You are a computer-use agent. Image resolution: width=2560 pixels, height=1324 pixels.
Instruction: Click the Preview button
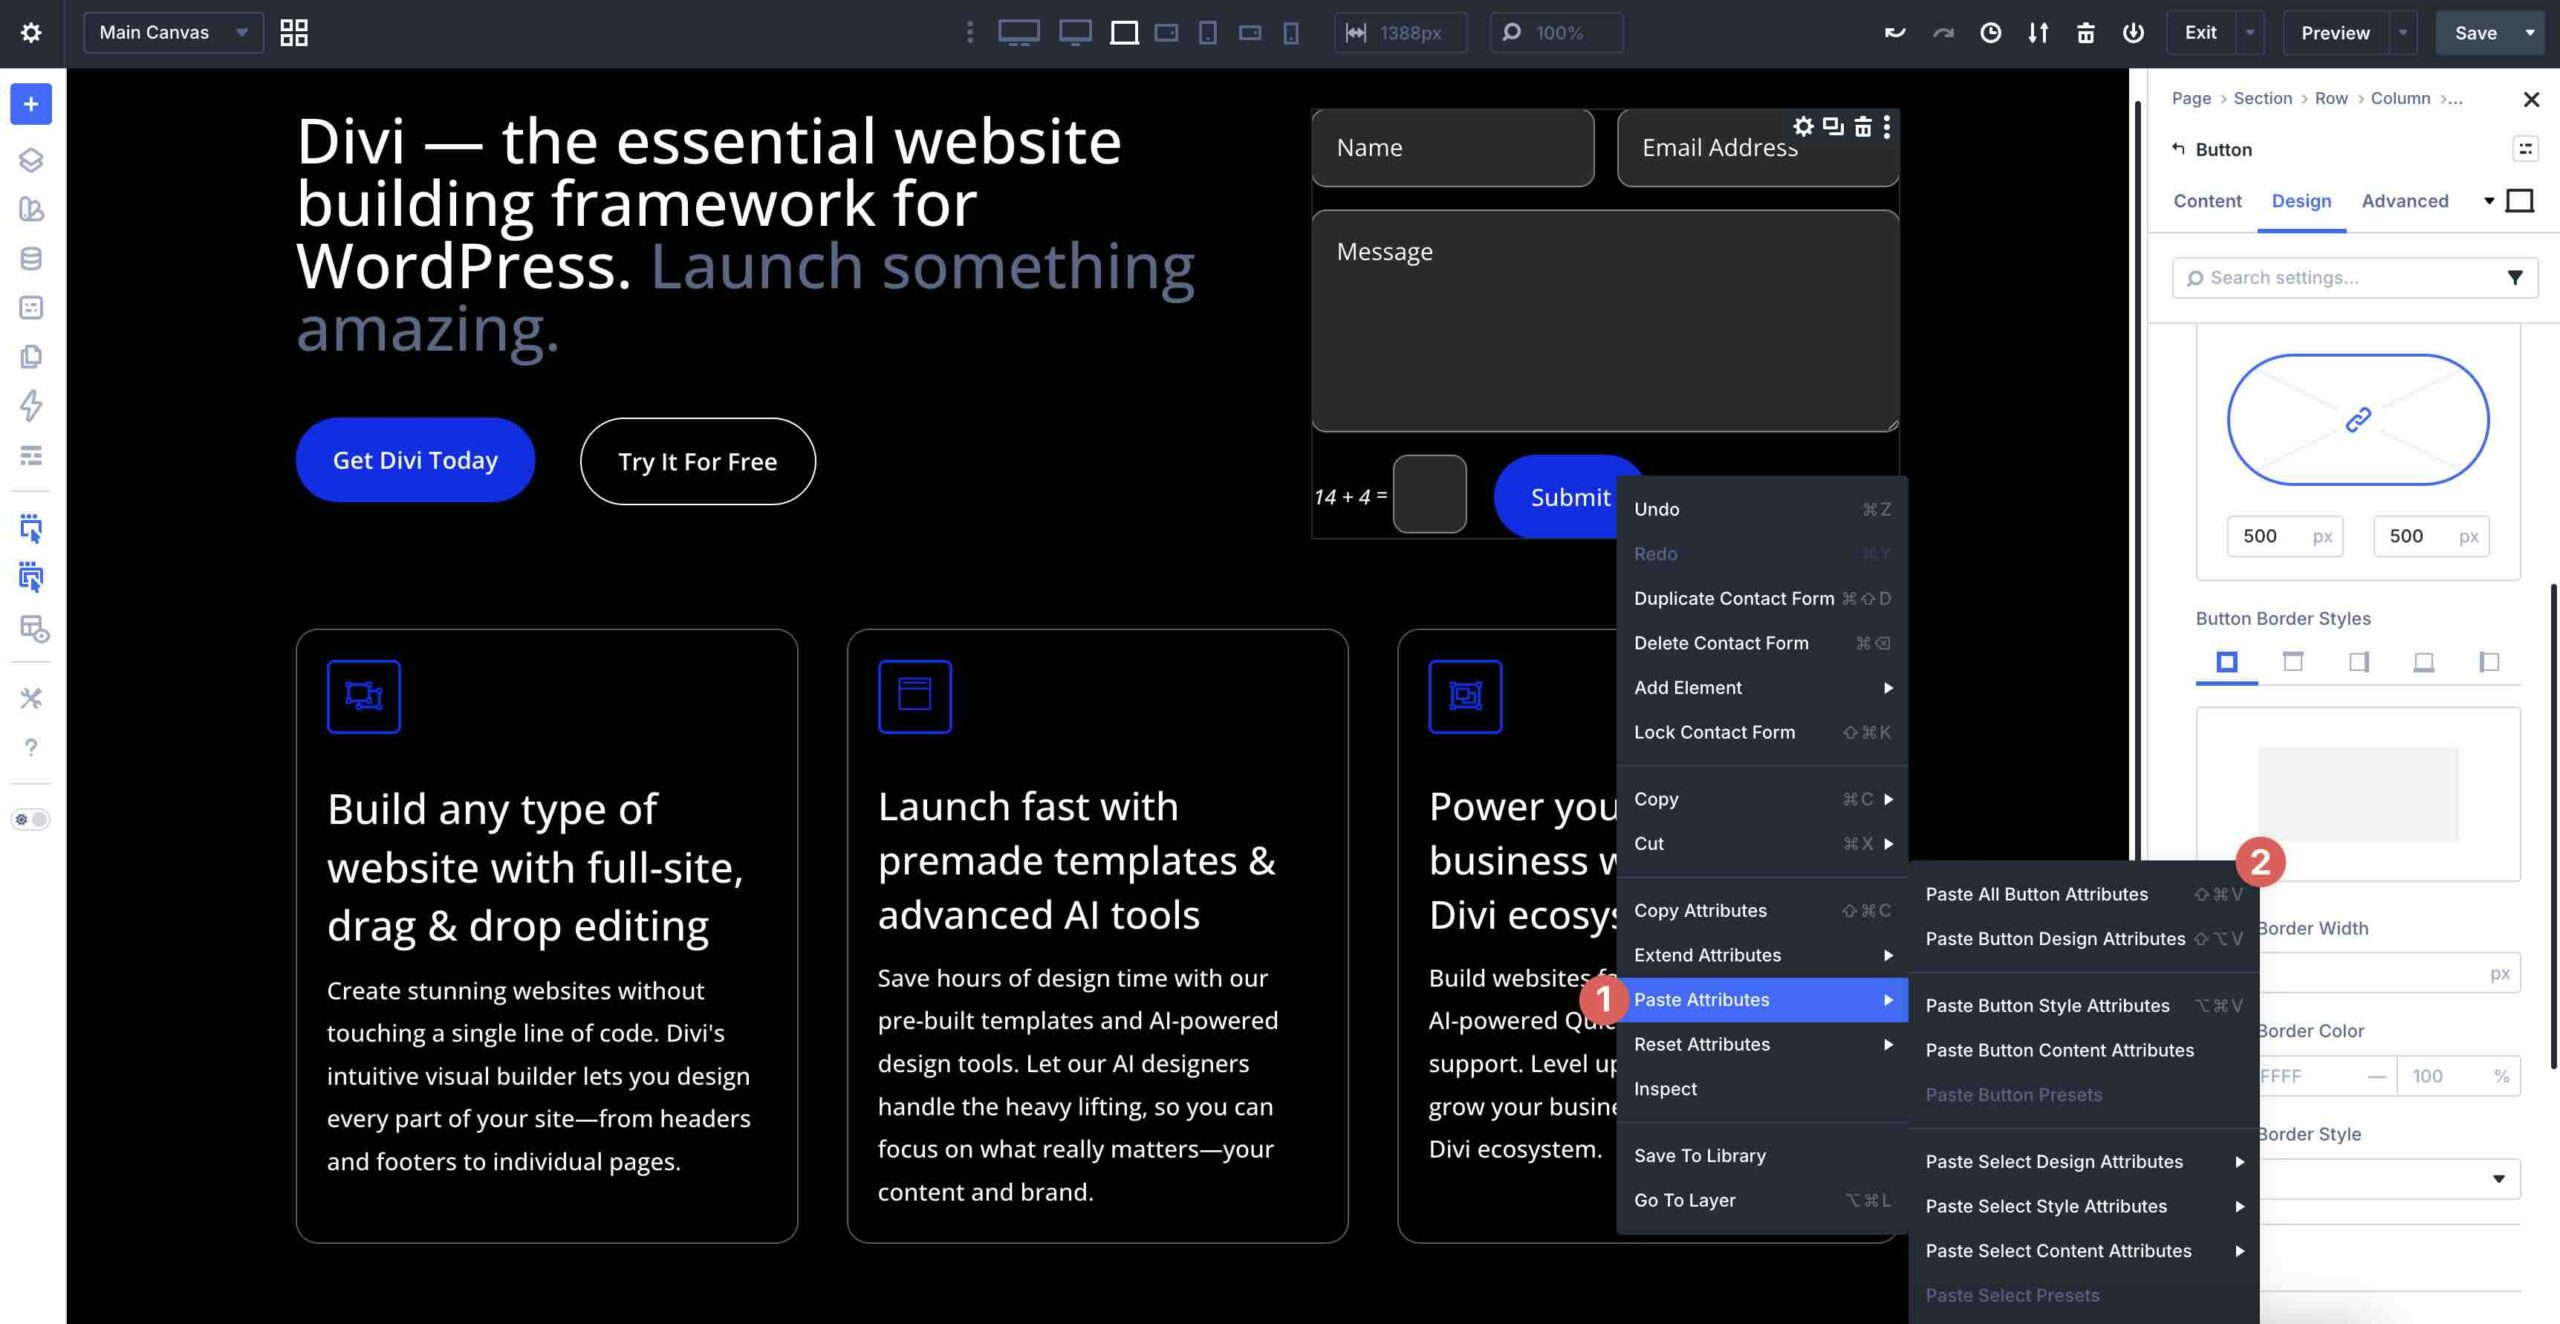coord(2335,33)
